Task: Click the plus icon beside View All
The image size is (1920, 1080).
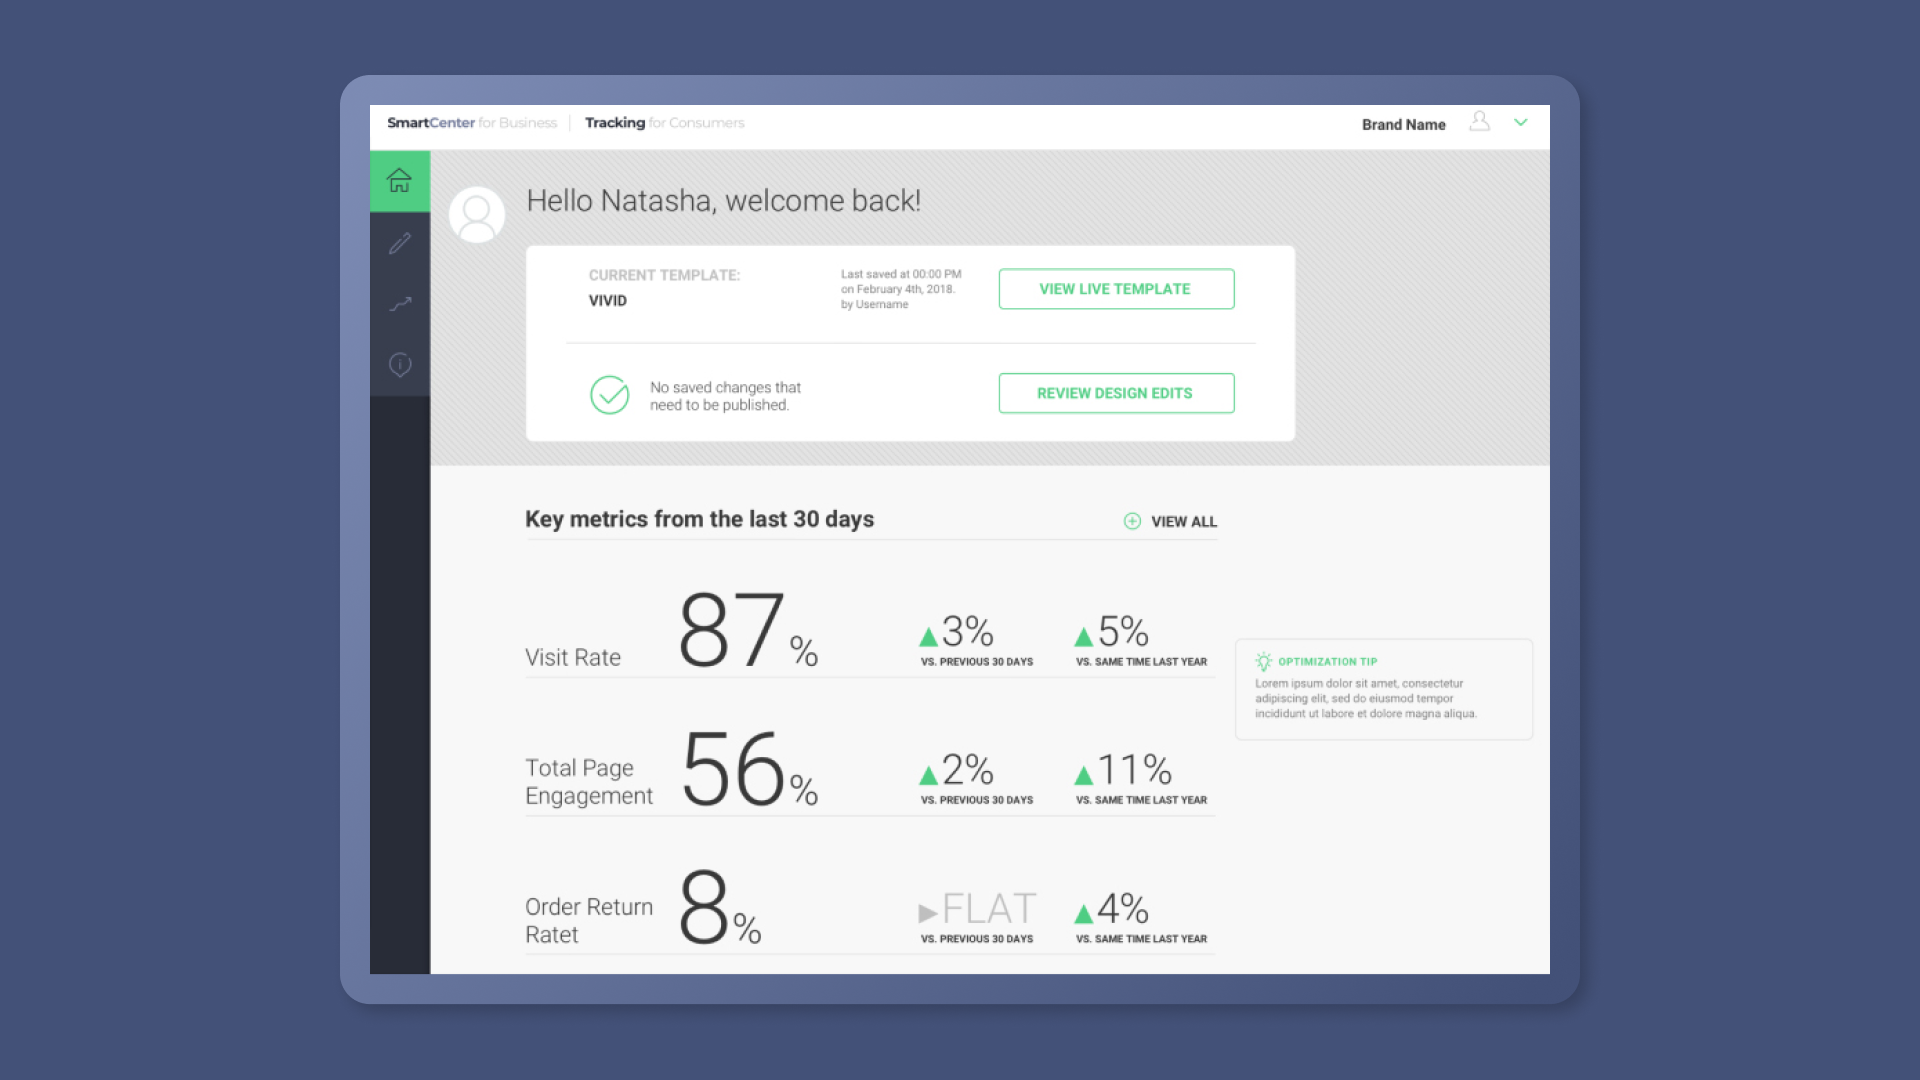Action: coord(1132,521)
